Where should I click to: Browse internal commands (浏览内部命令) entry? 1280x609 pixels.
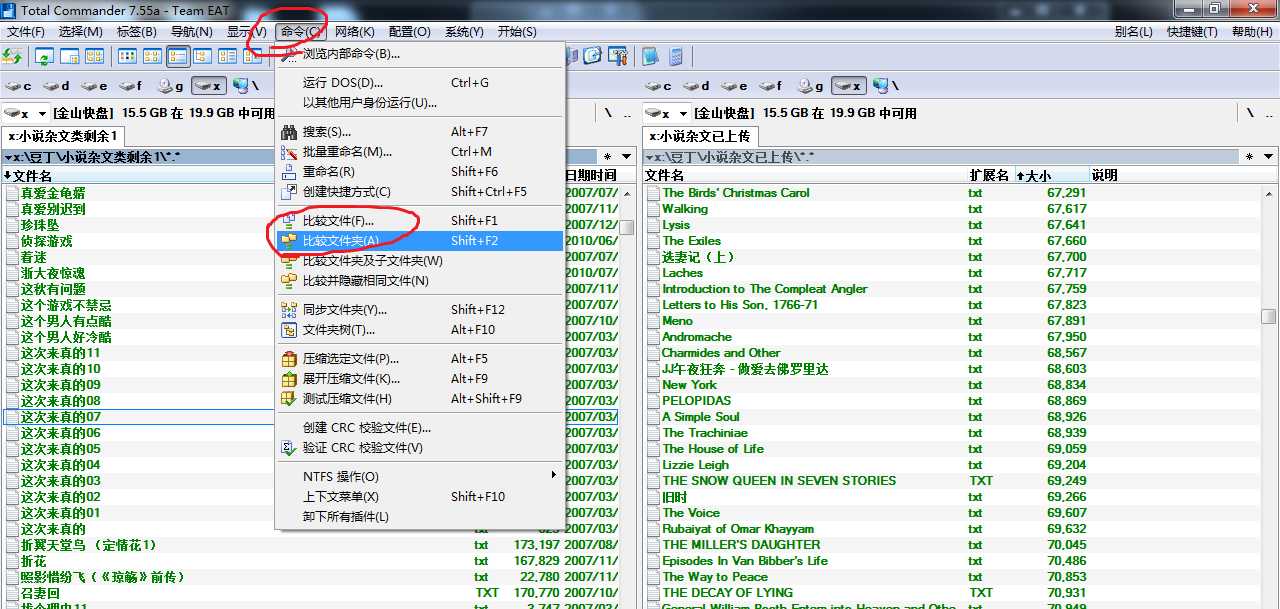point(420,54)
